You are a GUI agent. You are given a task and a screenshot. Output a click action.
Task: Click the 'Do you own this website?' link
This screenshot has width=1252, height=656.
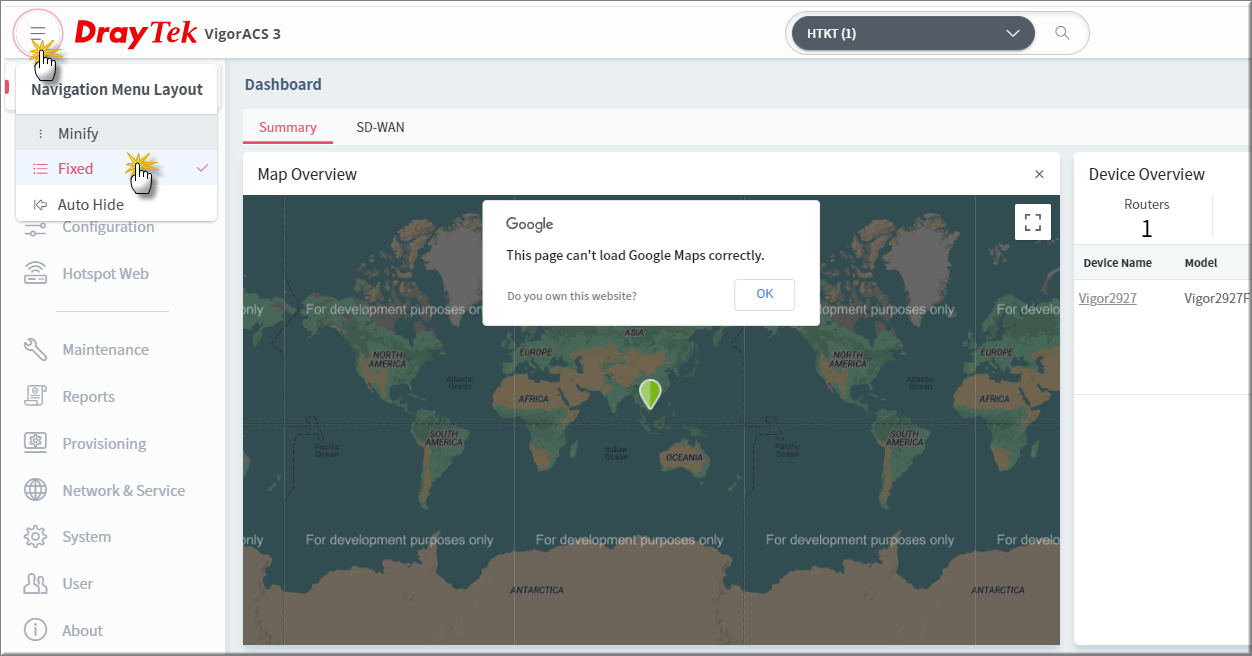coord(572,296)
